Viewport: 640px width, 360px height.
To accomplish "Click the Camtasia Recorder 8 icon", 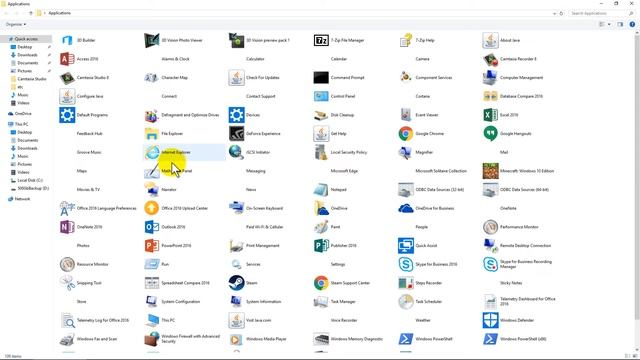I will [x=490, y=59].
